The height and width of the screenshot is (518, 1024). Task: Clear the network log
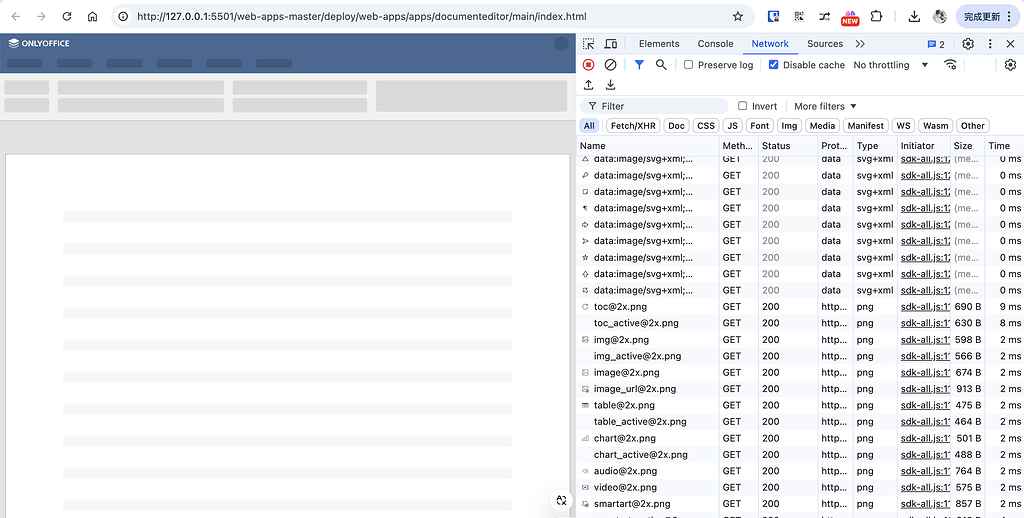coord(611,65)
